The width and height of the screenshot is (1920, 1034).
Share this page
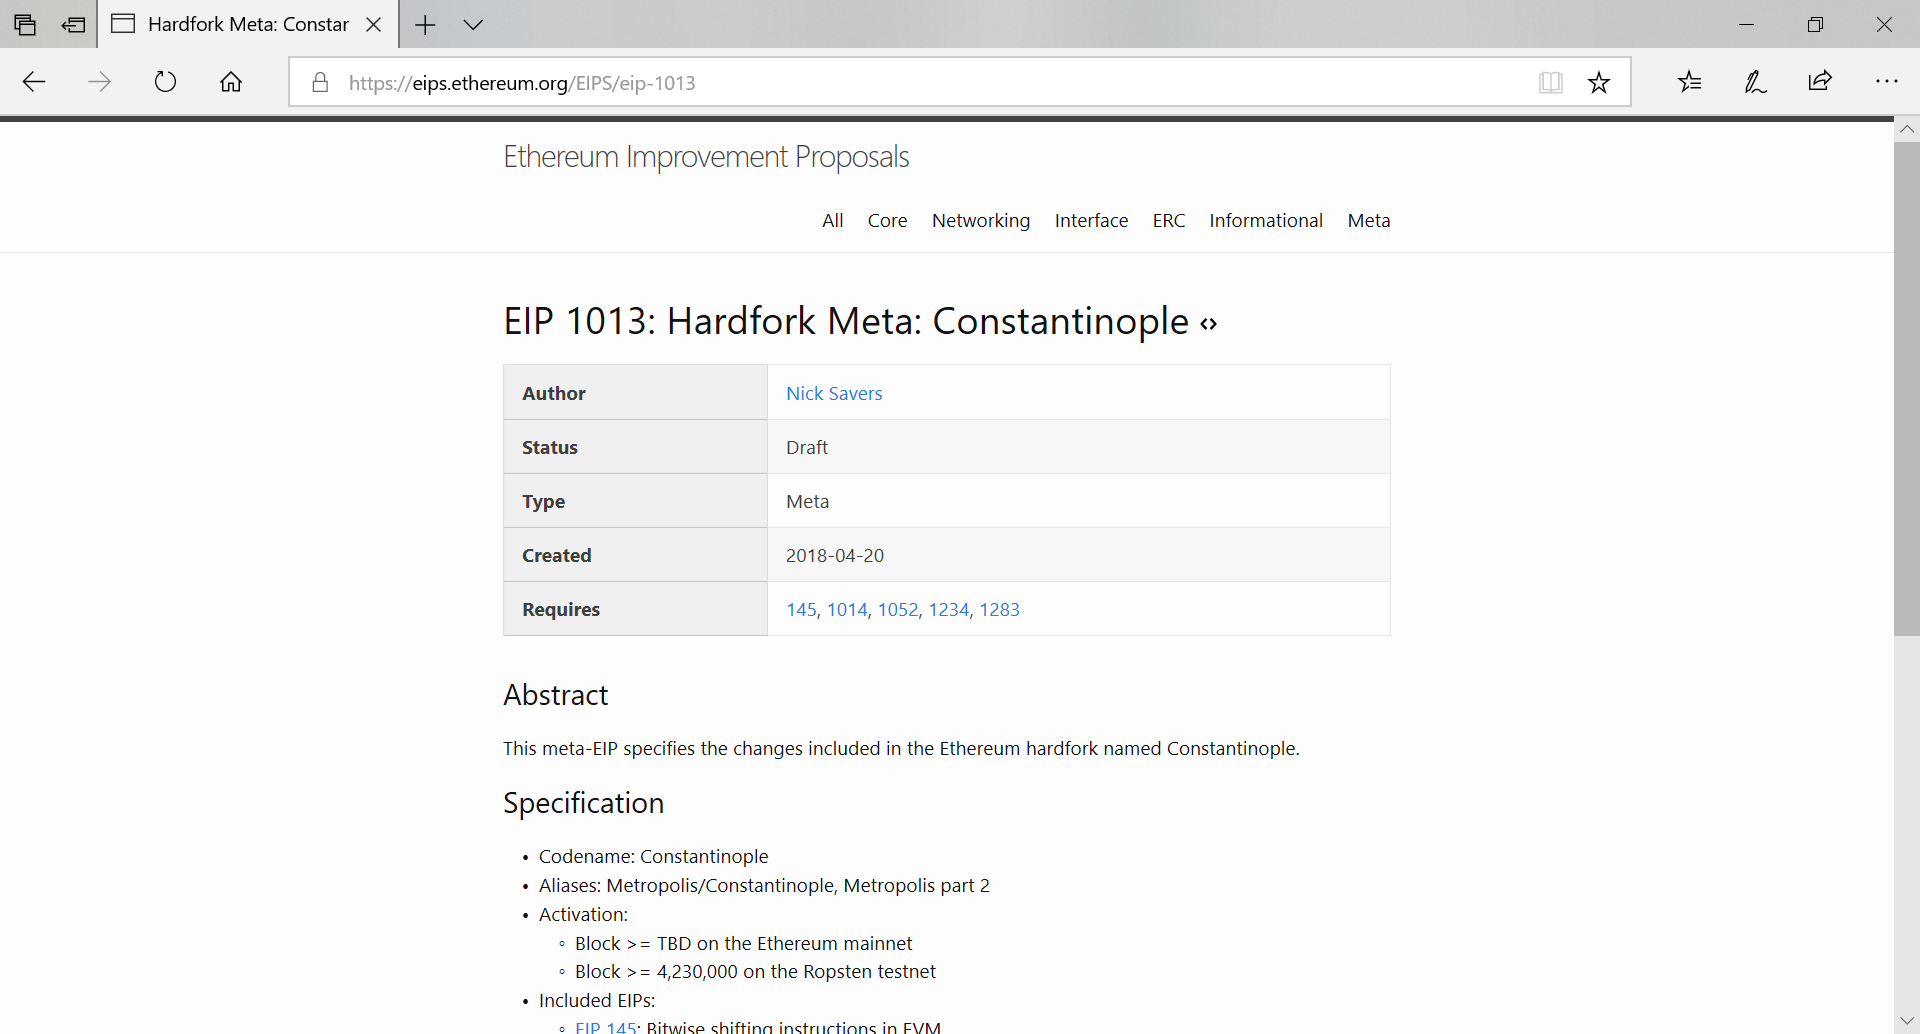(1820, 82)
